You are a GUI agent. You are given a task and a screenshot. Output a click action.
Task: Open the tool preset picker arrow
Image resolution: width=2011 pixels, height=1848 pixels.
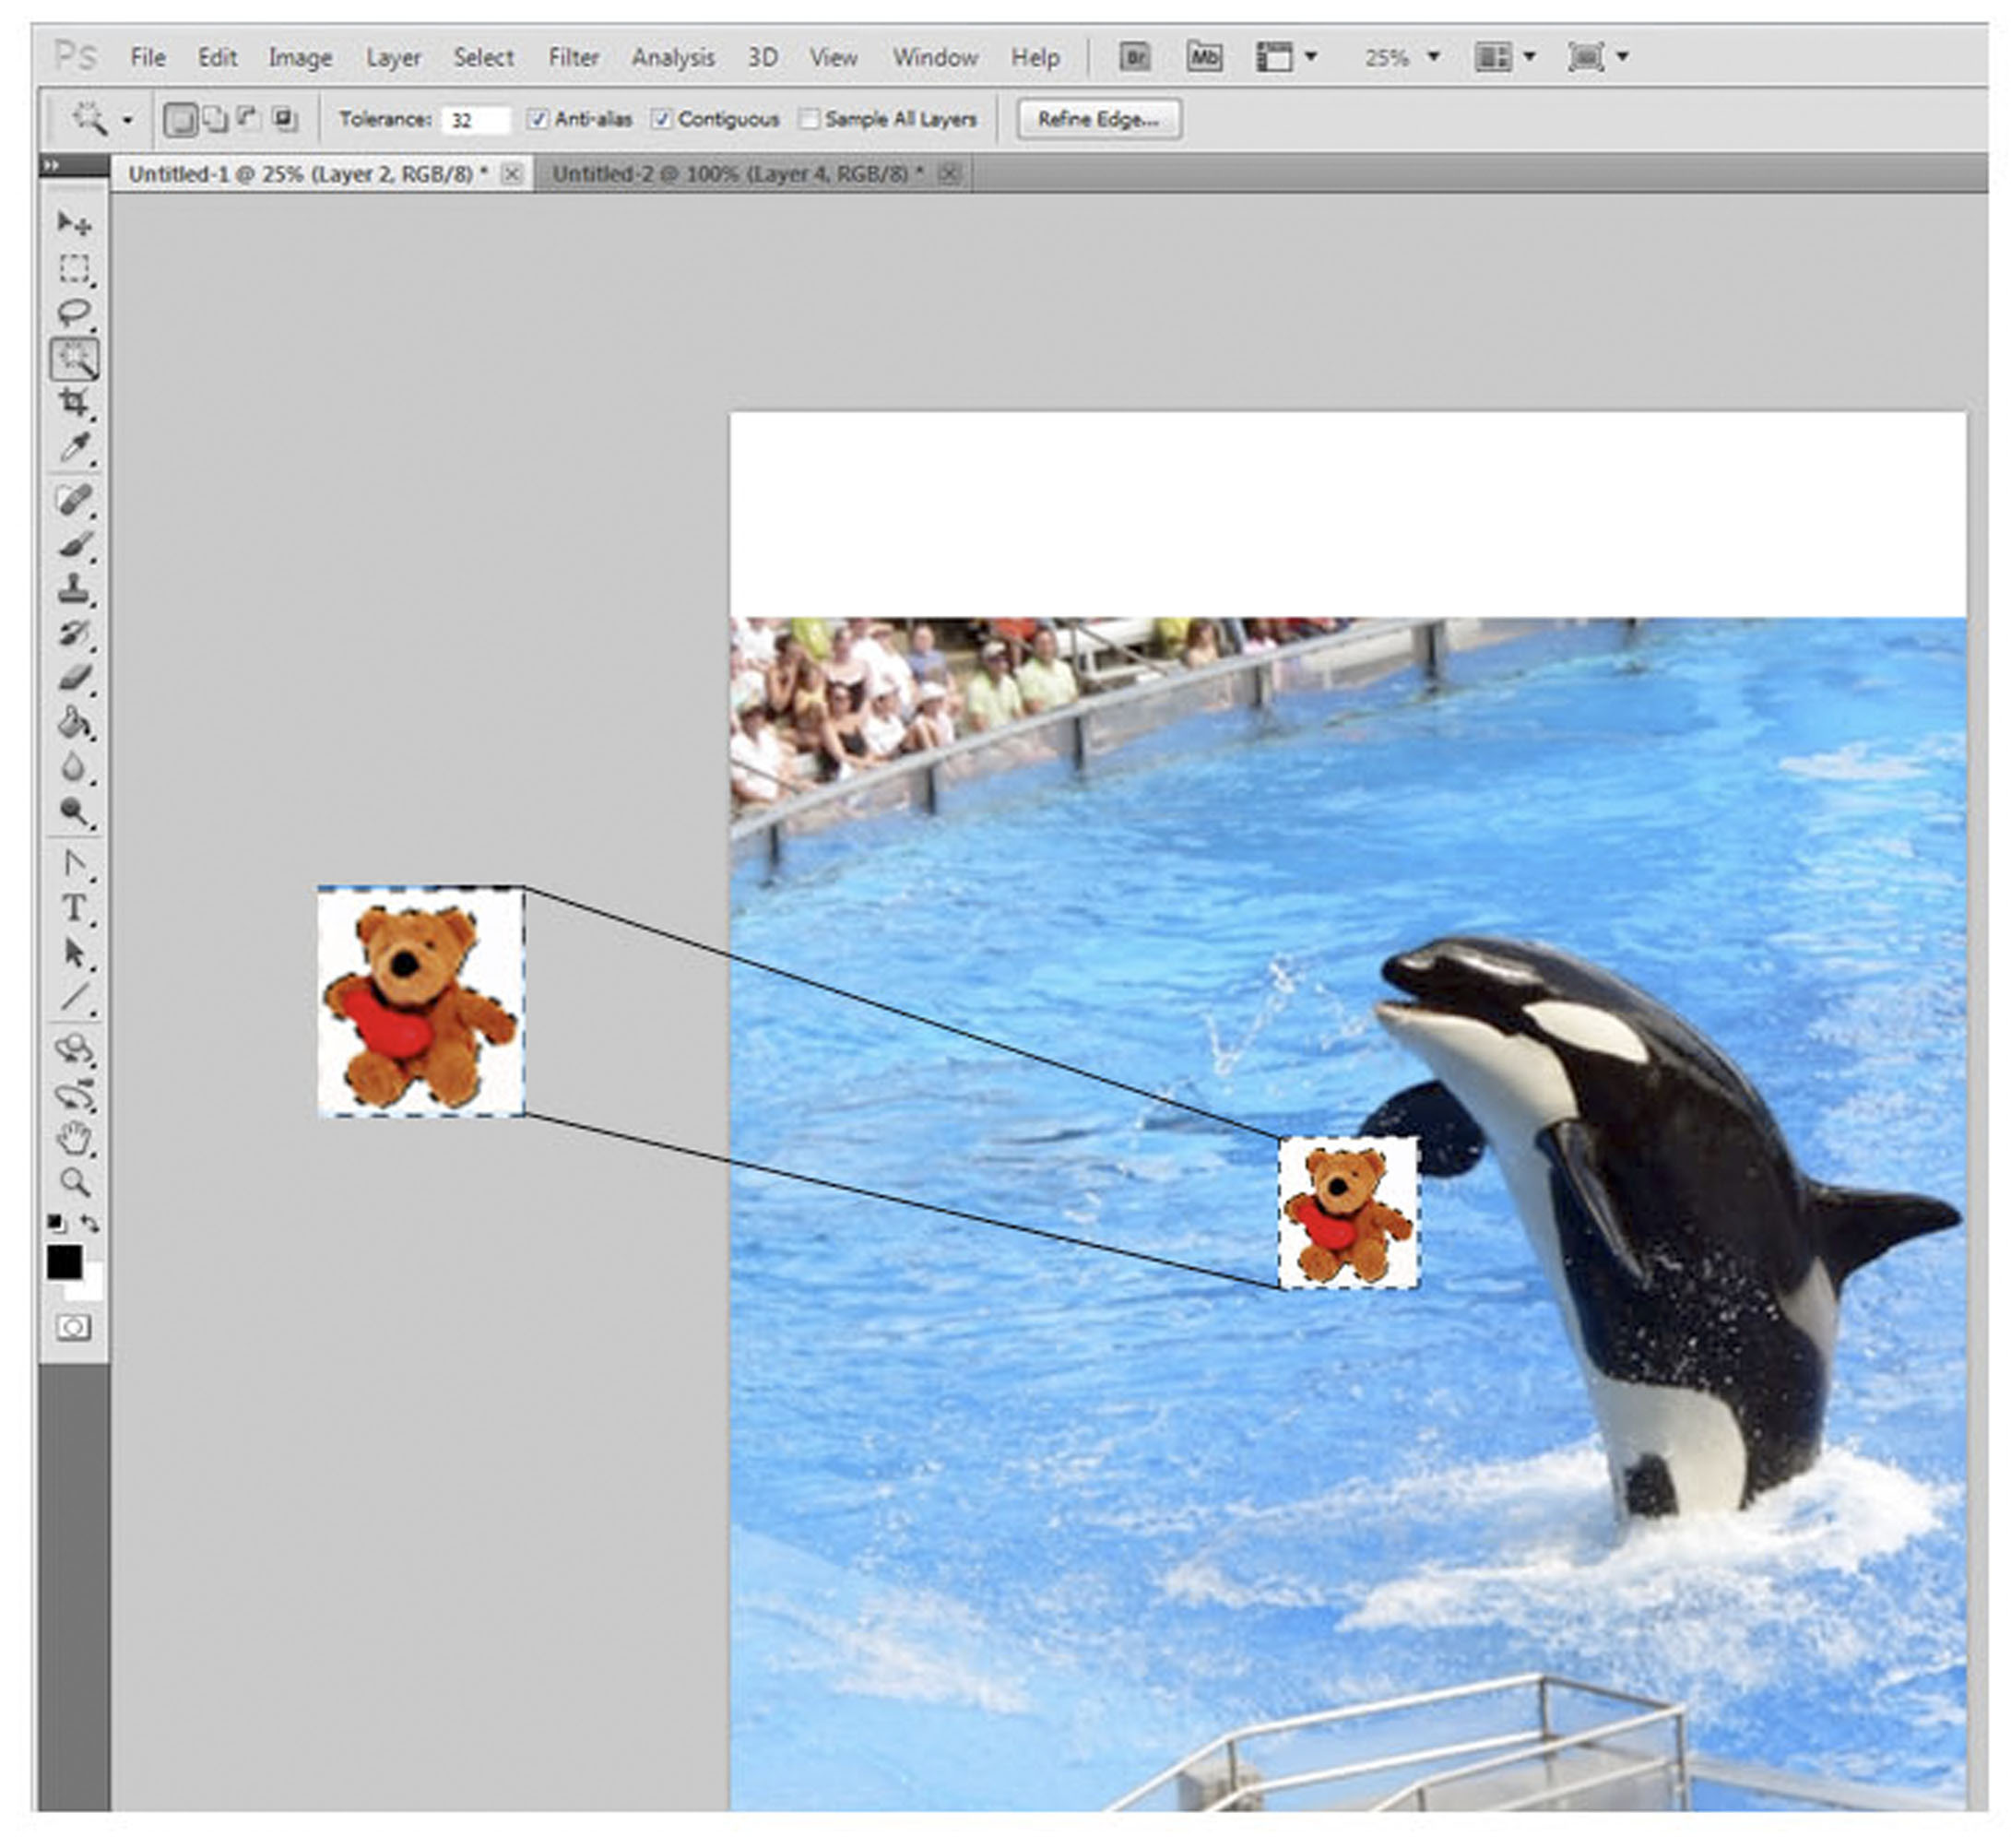coord(127,120)
